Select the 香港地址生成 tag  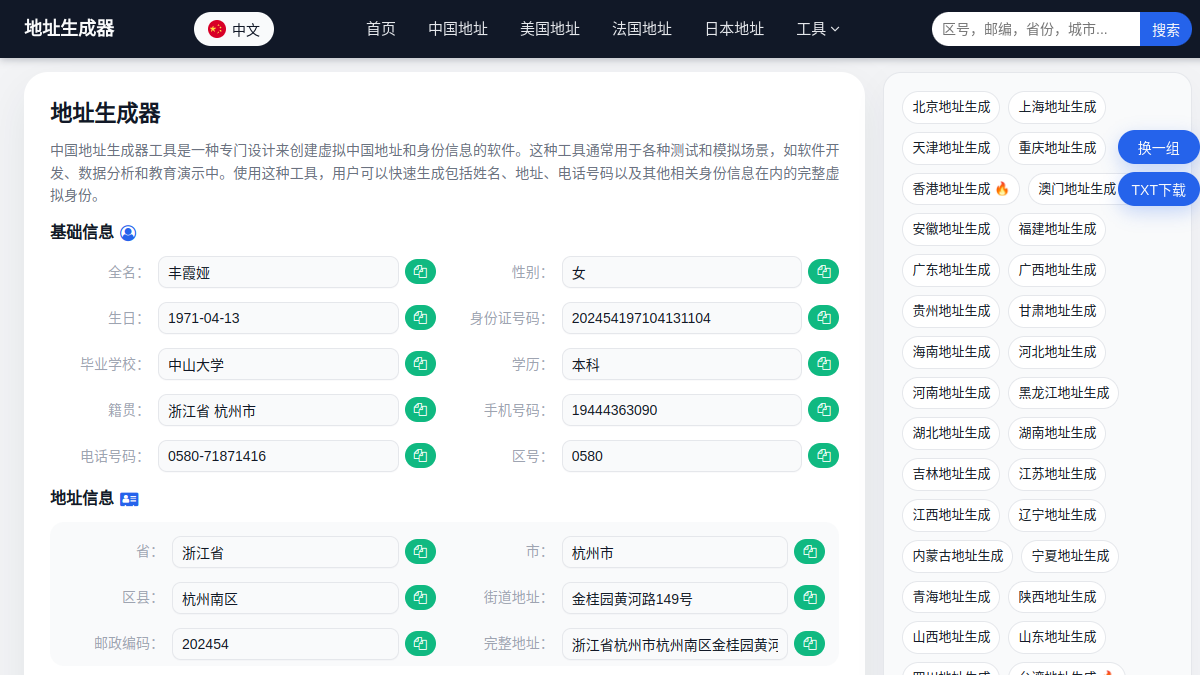click(961, 189)
